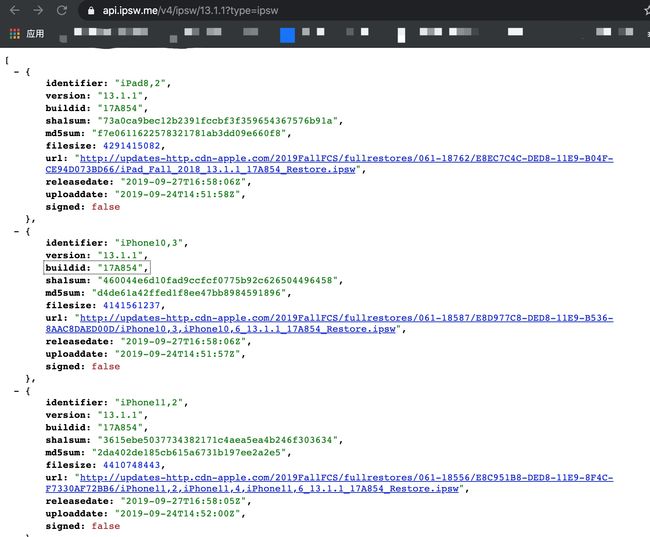This screenshot has height=537, width=650.
Task: Open the iPhone11,2,iPhone11,4,iPhone11,6 Restore.ipsw link
Action: 329,483
